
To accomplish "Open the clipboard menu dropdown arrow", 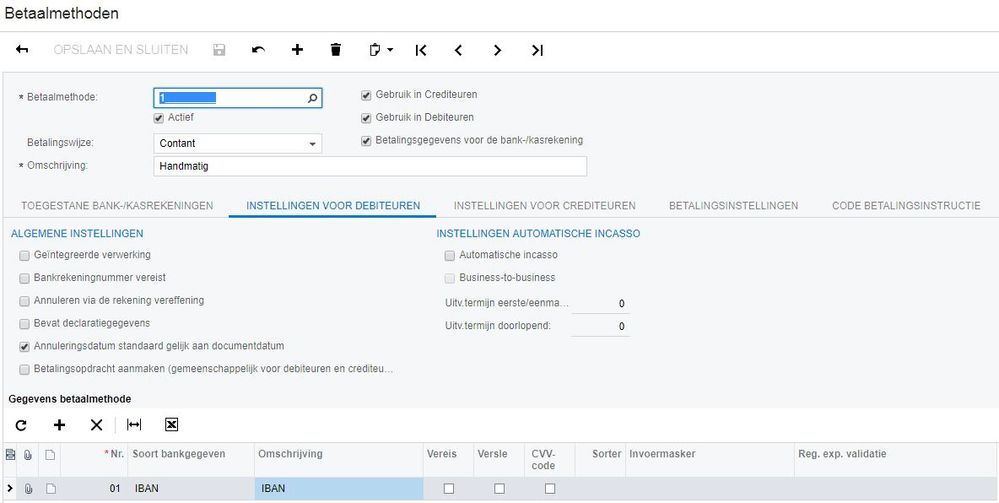I will click(x=390, y=50).
